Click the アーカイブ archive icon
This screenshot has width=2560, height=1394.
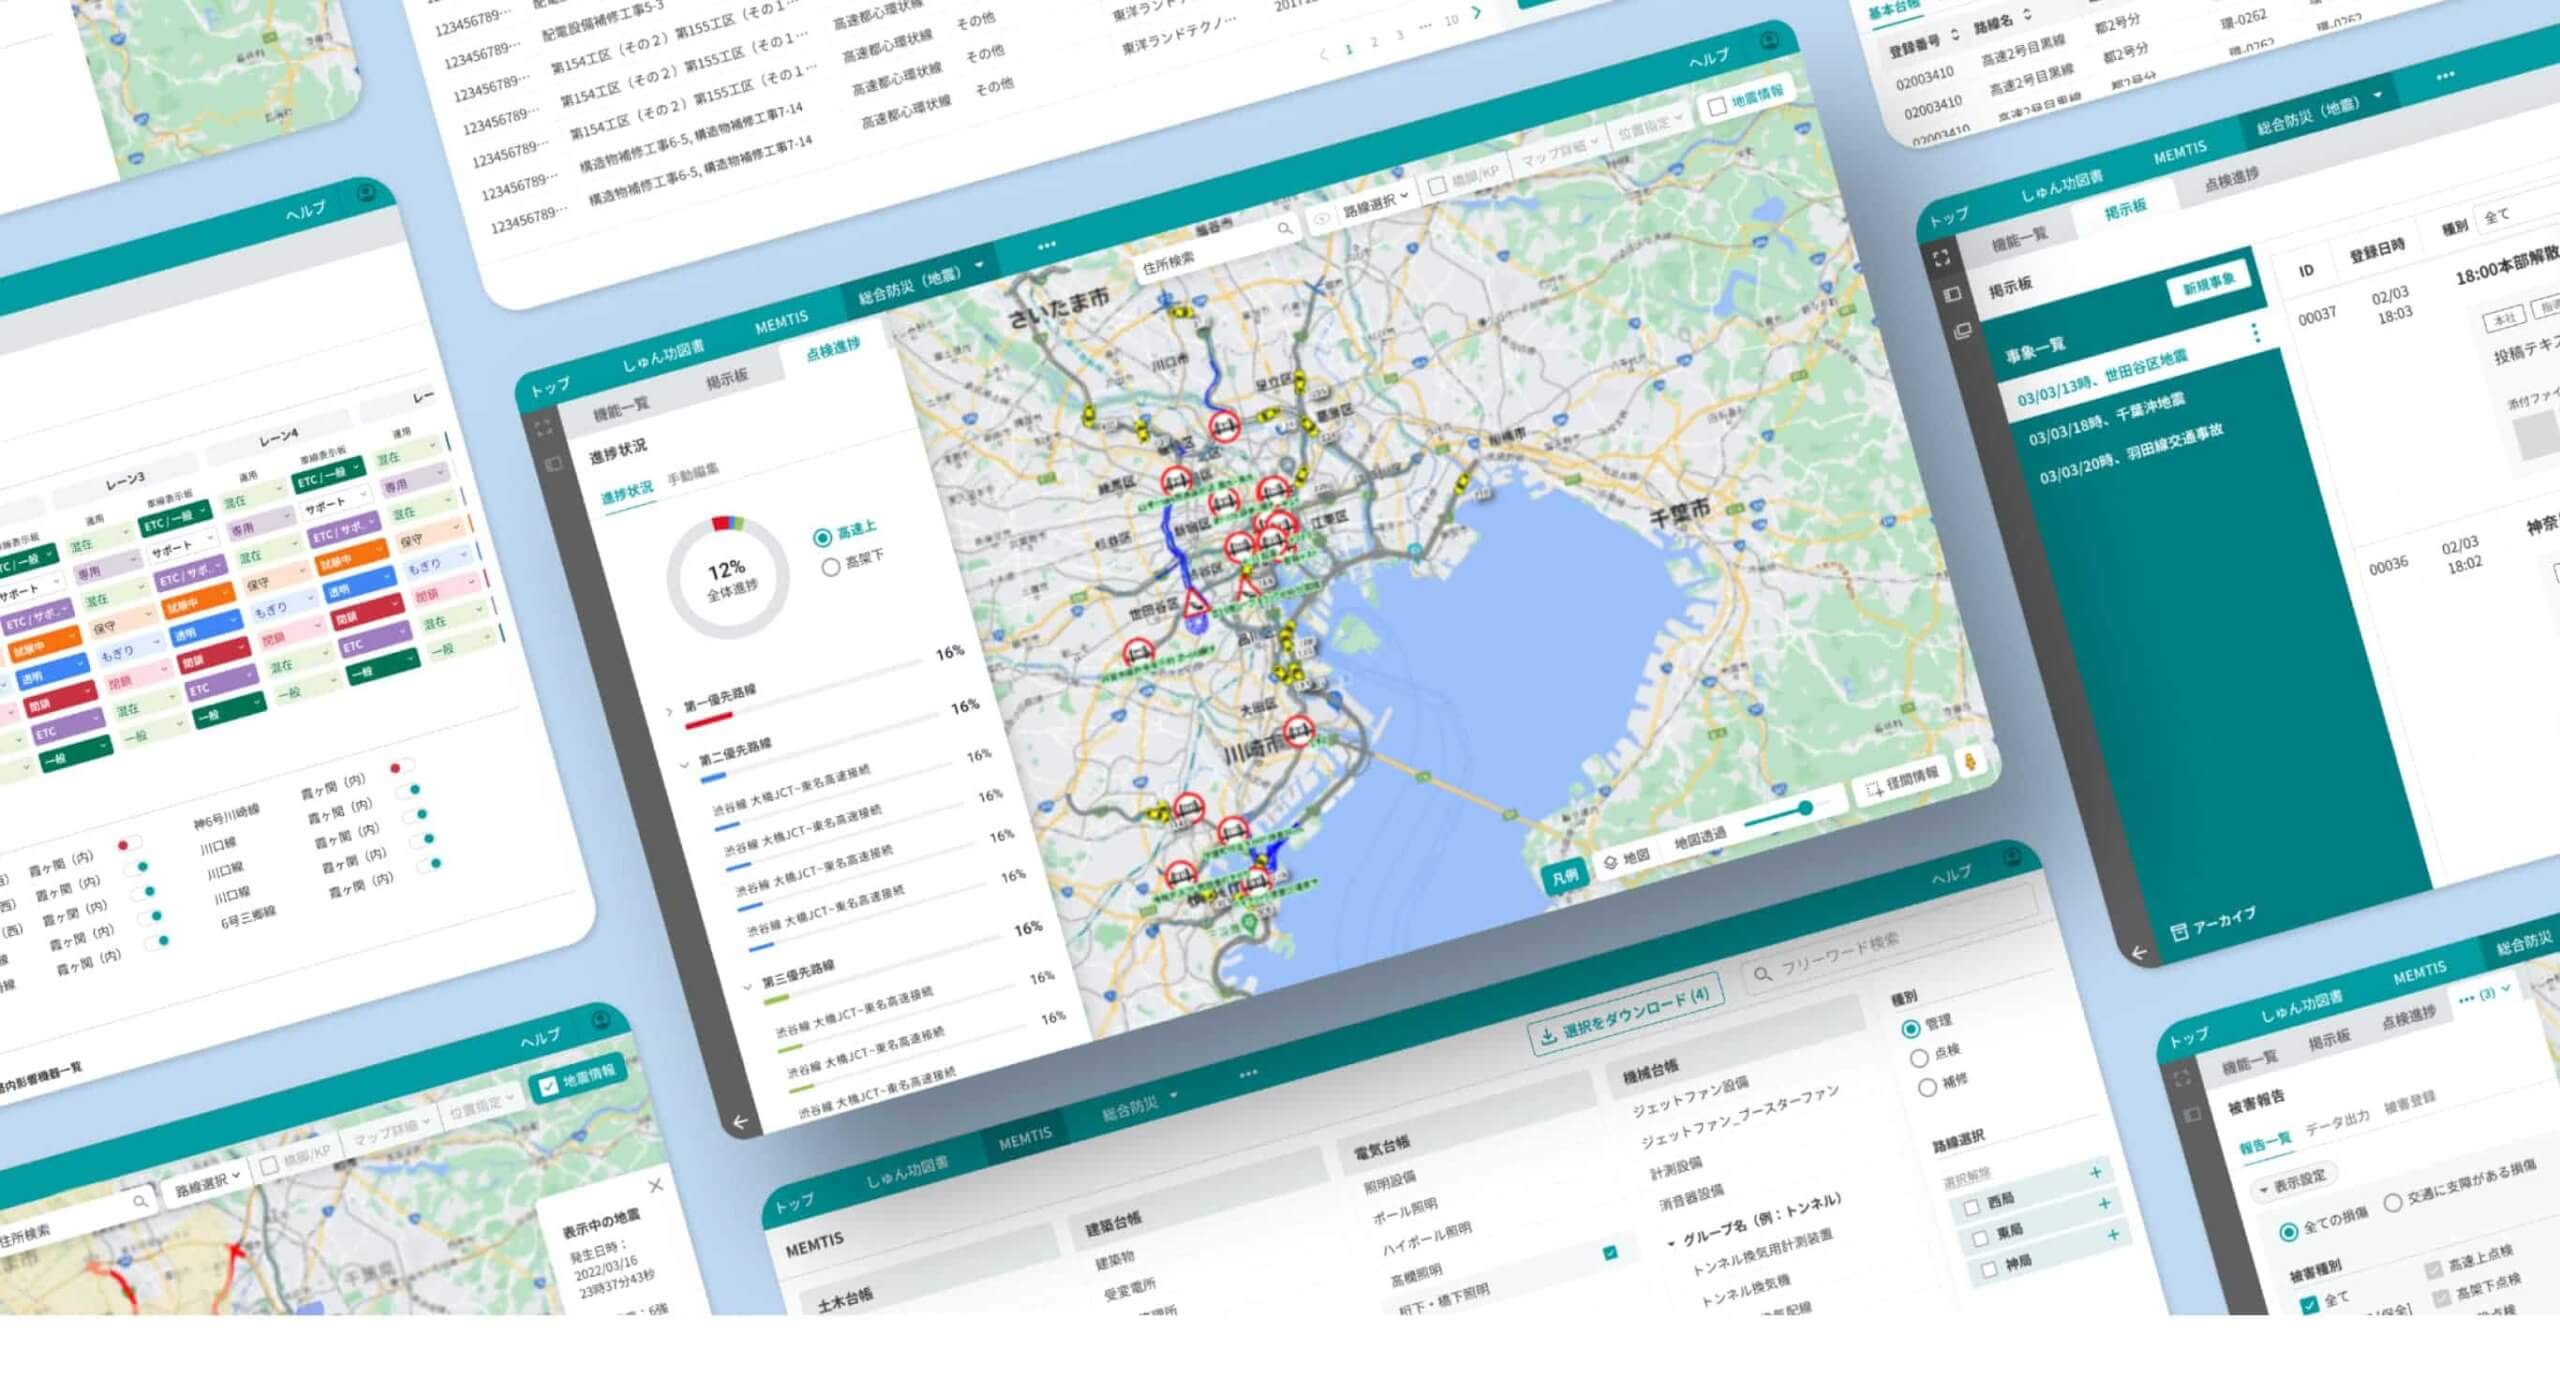coord(2179,931)
